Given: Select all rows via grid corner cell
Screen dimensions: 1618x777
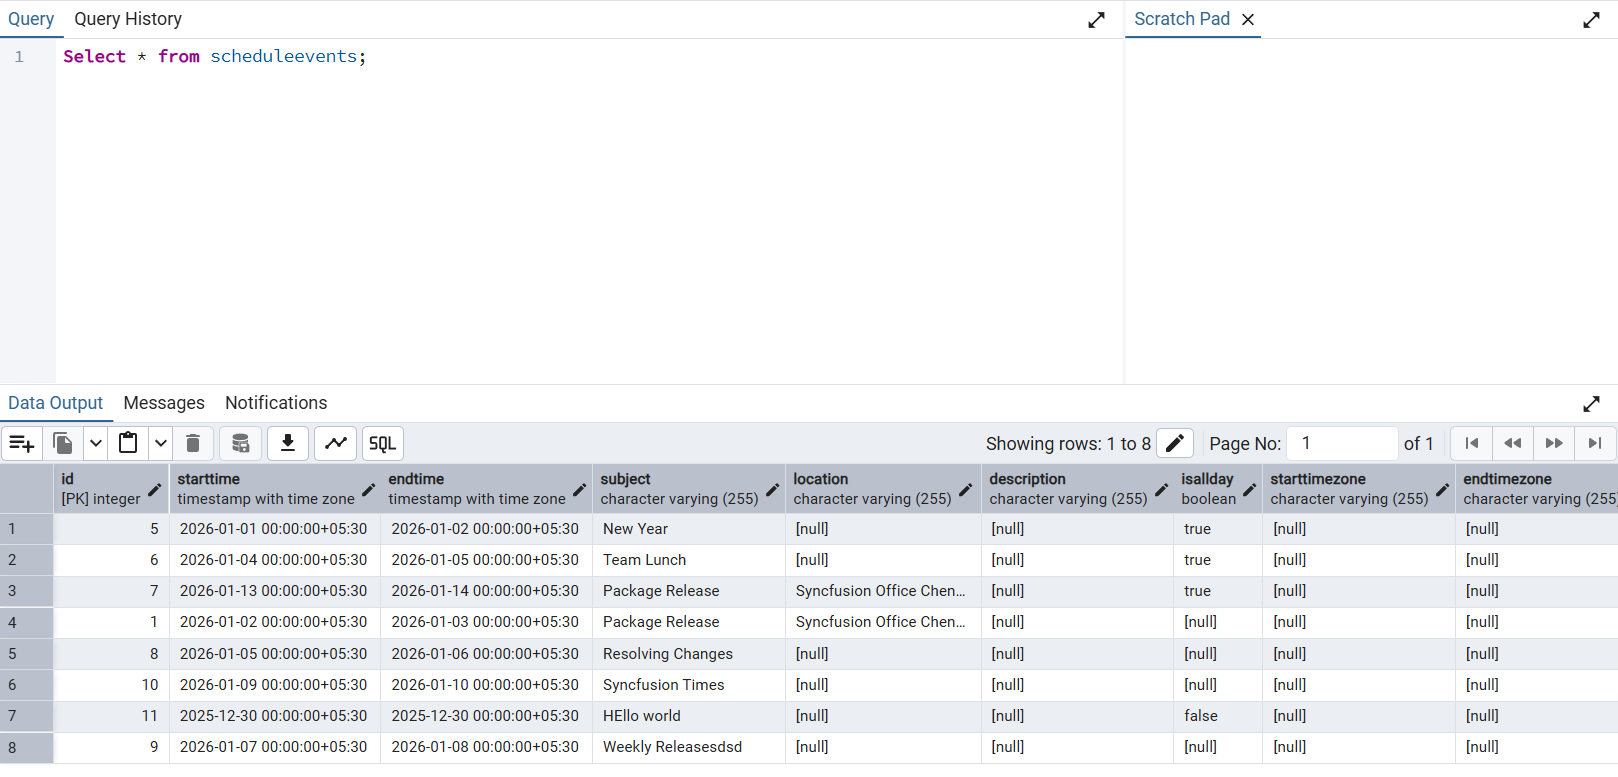Looking at the screenshot, I should point(26,489).
